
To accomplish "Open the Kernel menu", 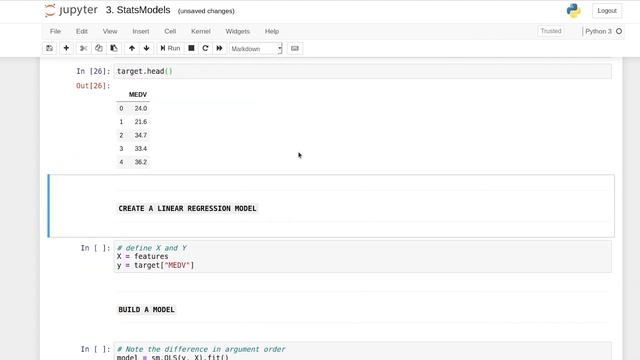I will 201,31.
